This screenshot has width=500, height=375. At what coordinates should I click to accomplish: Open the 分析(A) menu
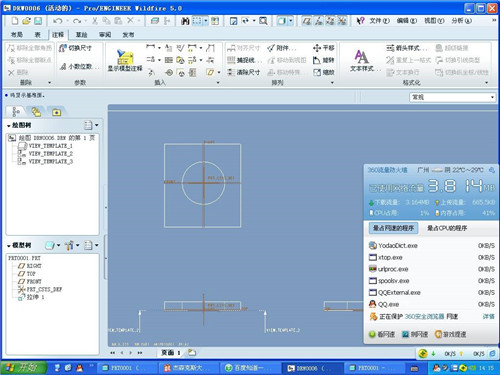(461, 21)
